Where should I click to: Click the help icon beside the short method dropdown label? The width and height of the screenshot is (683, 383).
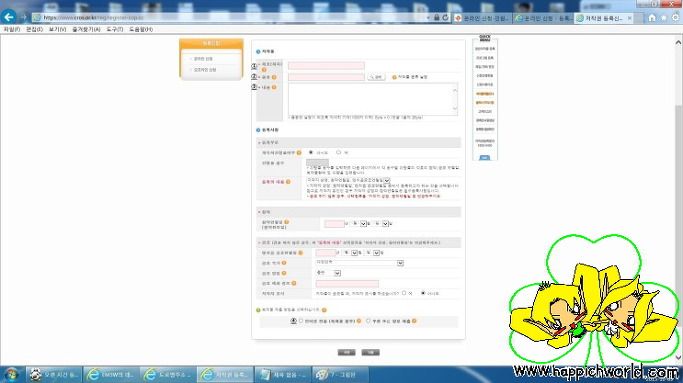pos(284,273)
